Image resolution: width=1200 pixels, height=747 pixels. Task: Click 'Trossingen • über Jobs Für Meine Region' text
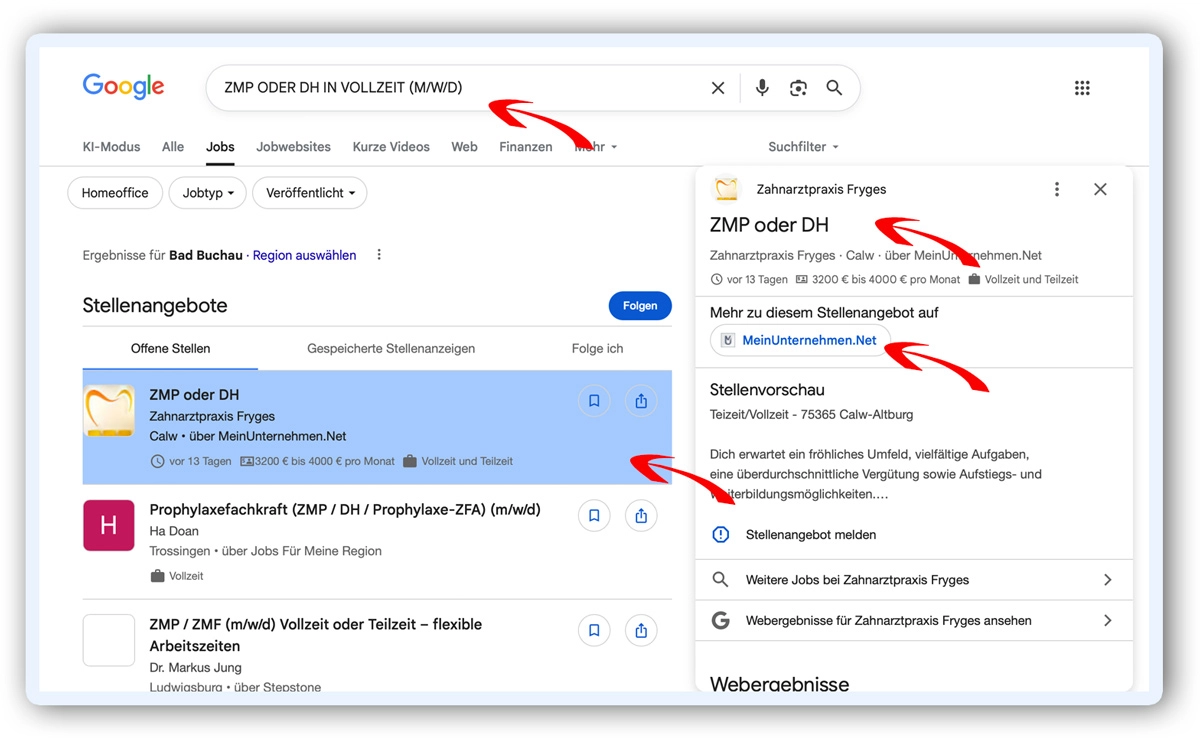click(x=265, y=551)
